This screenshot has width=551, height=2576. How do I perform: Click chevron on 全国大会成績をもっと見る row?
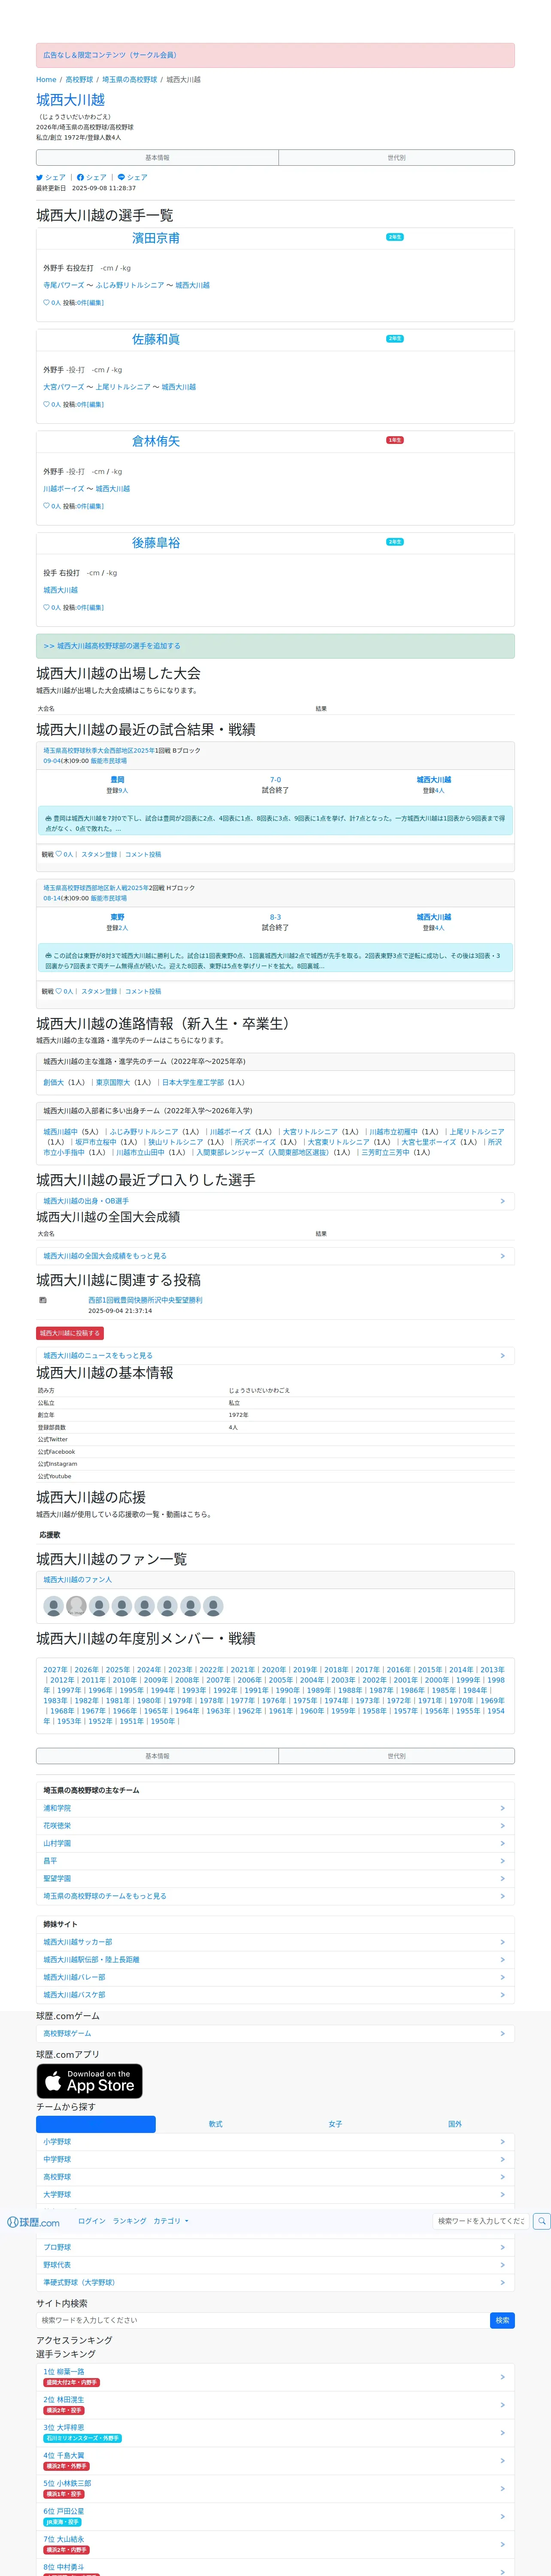point(502,1256)
